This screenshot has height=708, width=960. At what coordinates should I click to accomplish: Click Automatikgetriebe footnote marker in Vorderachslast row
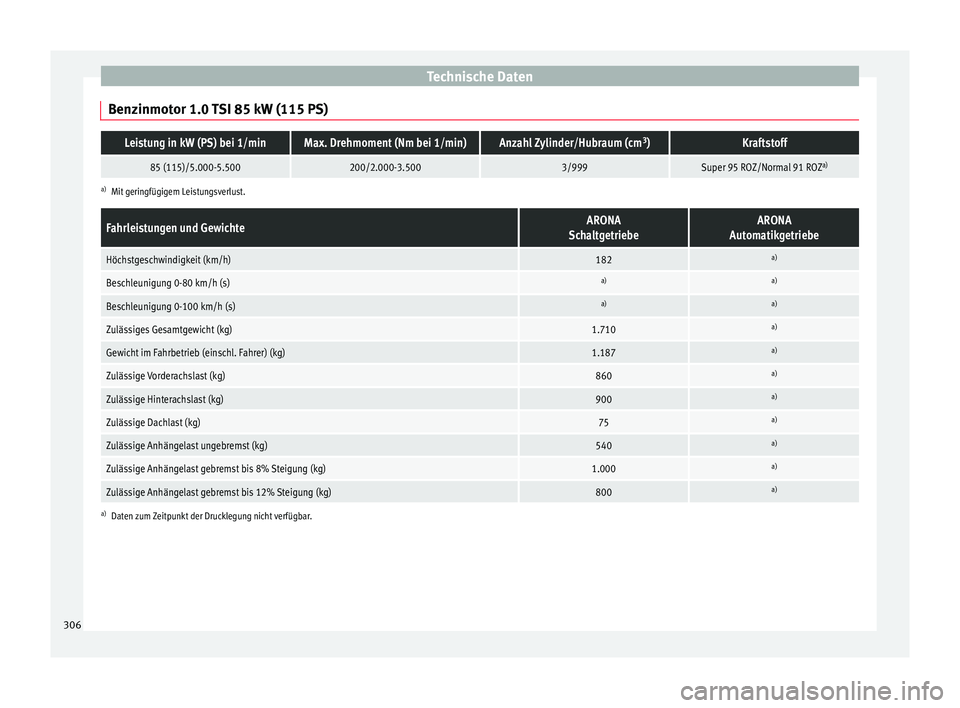[774, 374]
